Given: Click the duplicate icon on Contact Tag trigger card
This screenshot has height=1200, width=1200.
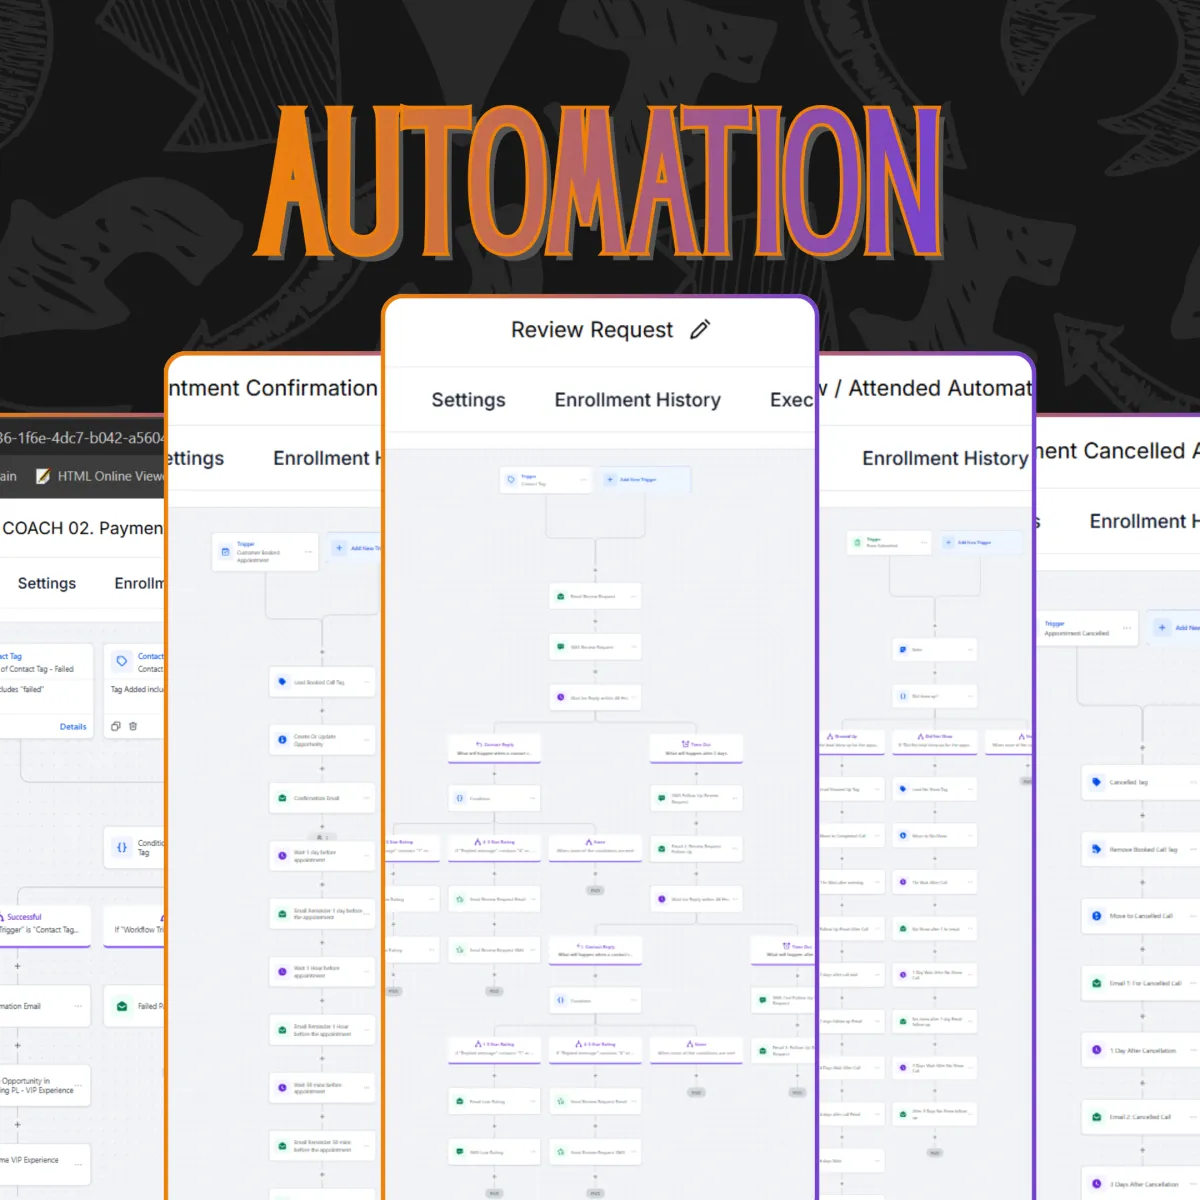Looking at the screenshot, I should coord(116,726).
